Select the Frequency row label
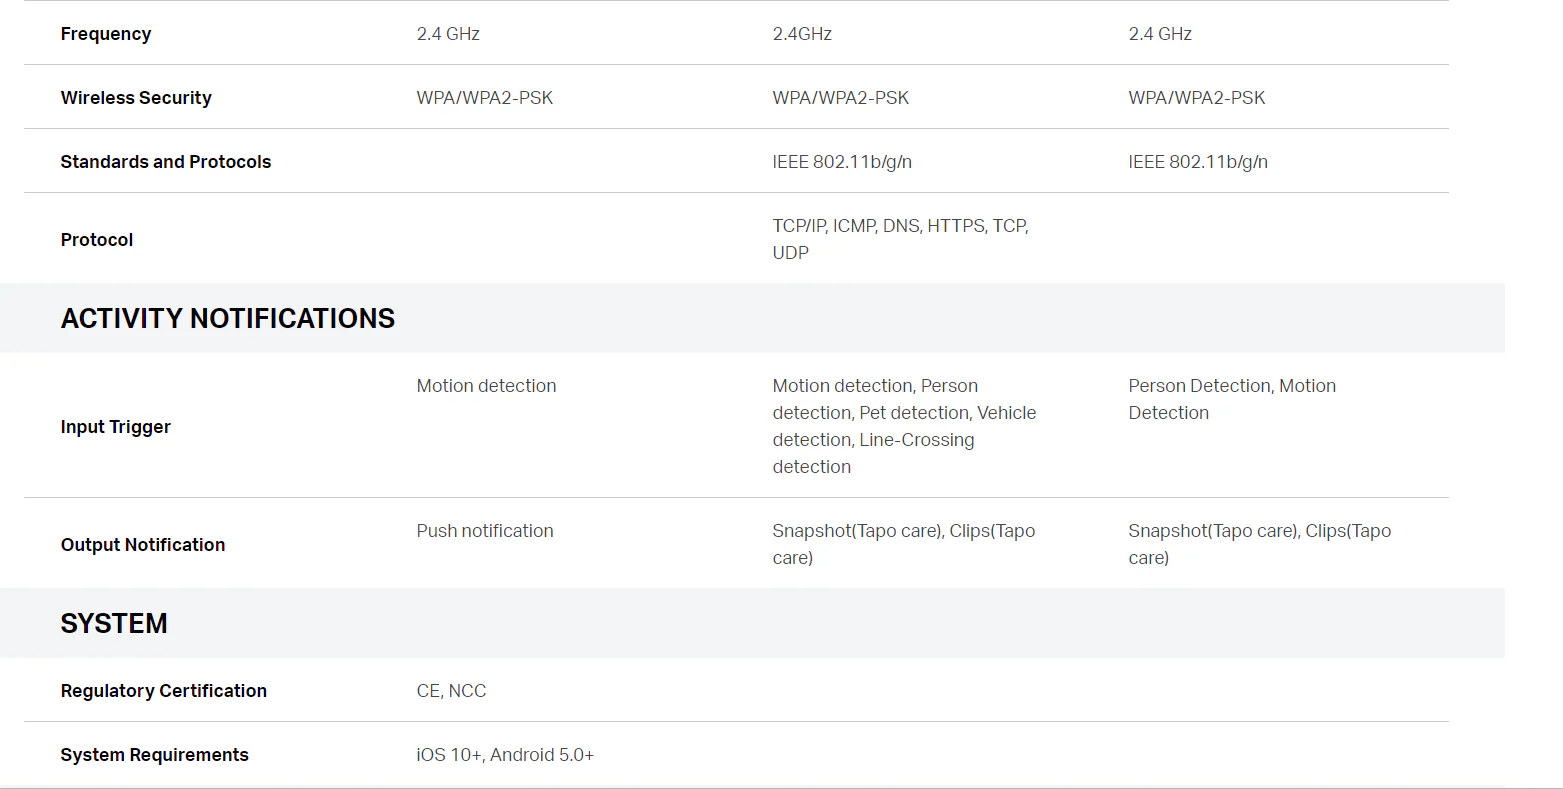1563x789 pixels. tap(106, 34)
